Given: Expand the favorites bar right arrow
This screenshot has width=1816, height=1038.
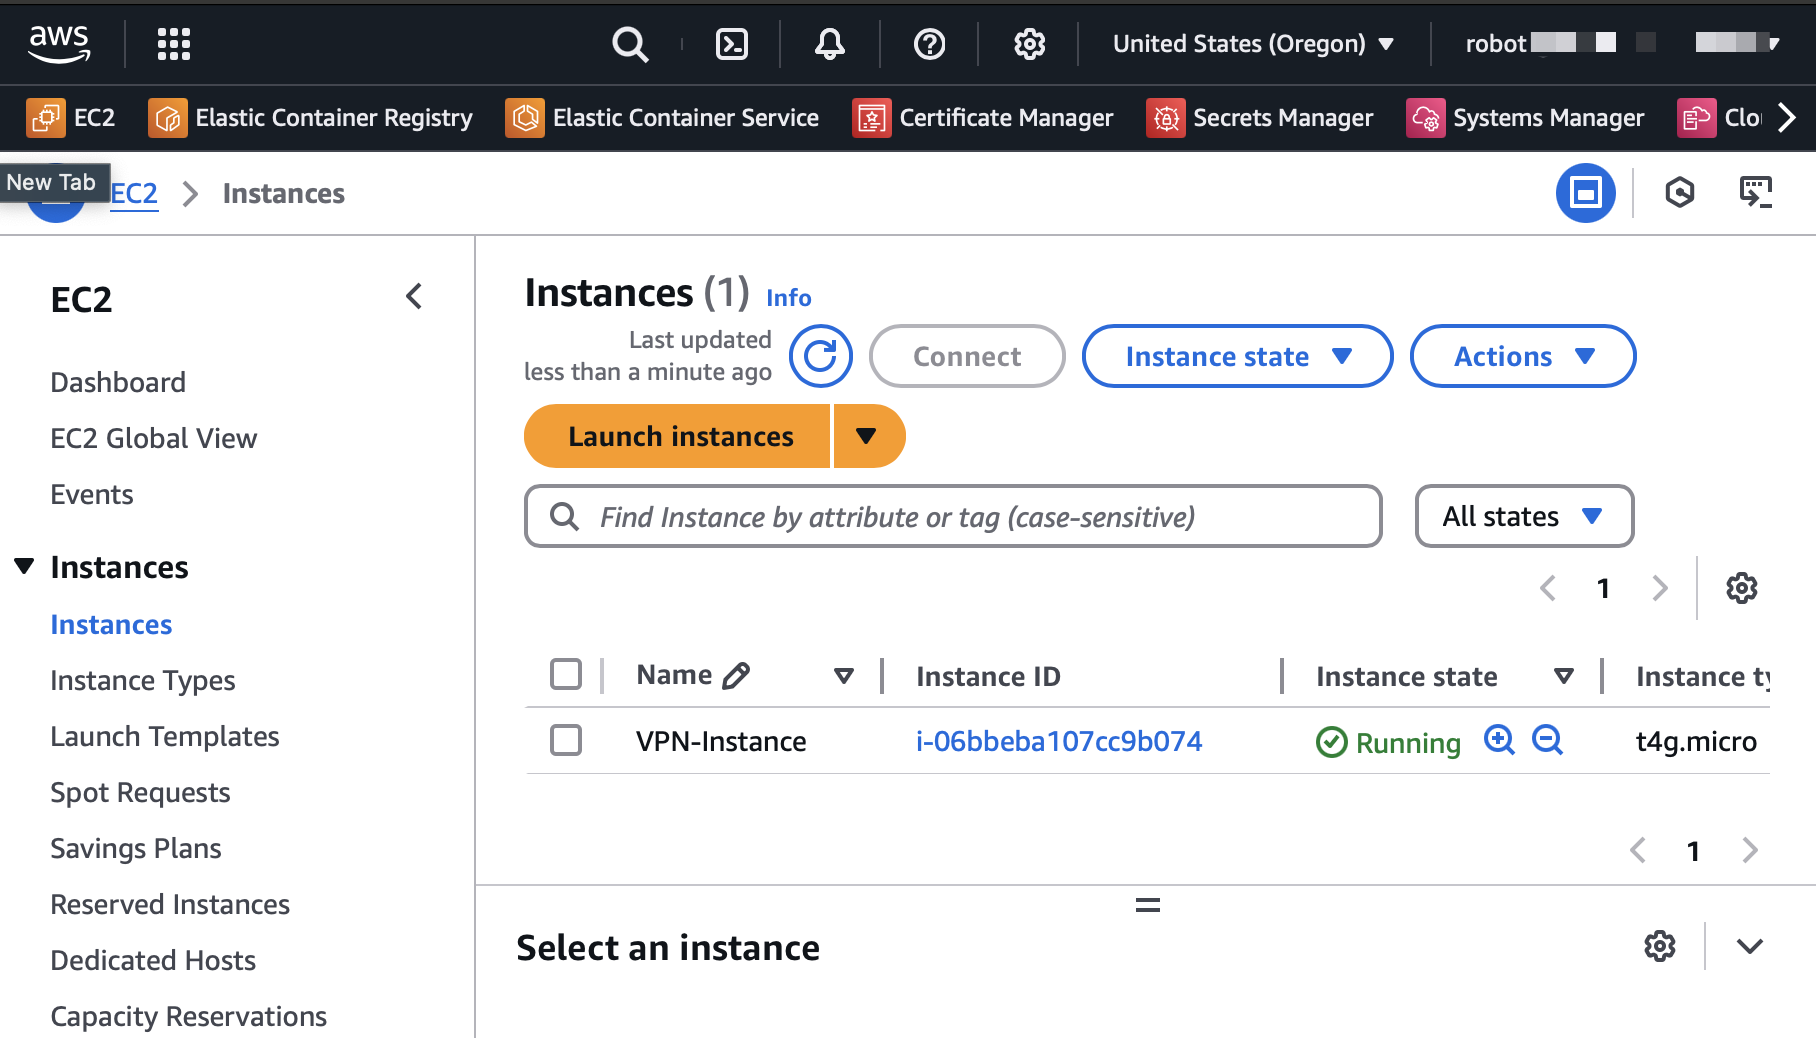Looking at the screenshot, I should [x=1788, y=118].
